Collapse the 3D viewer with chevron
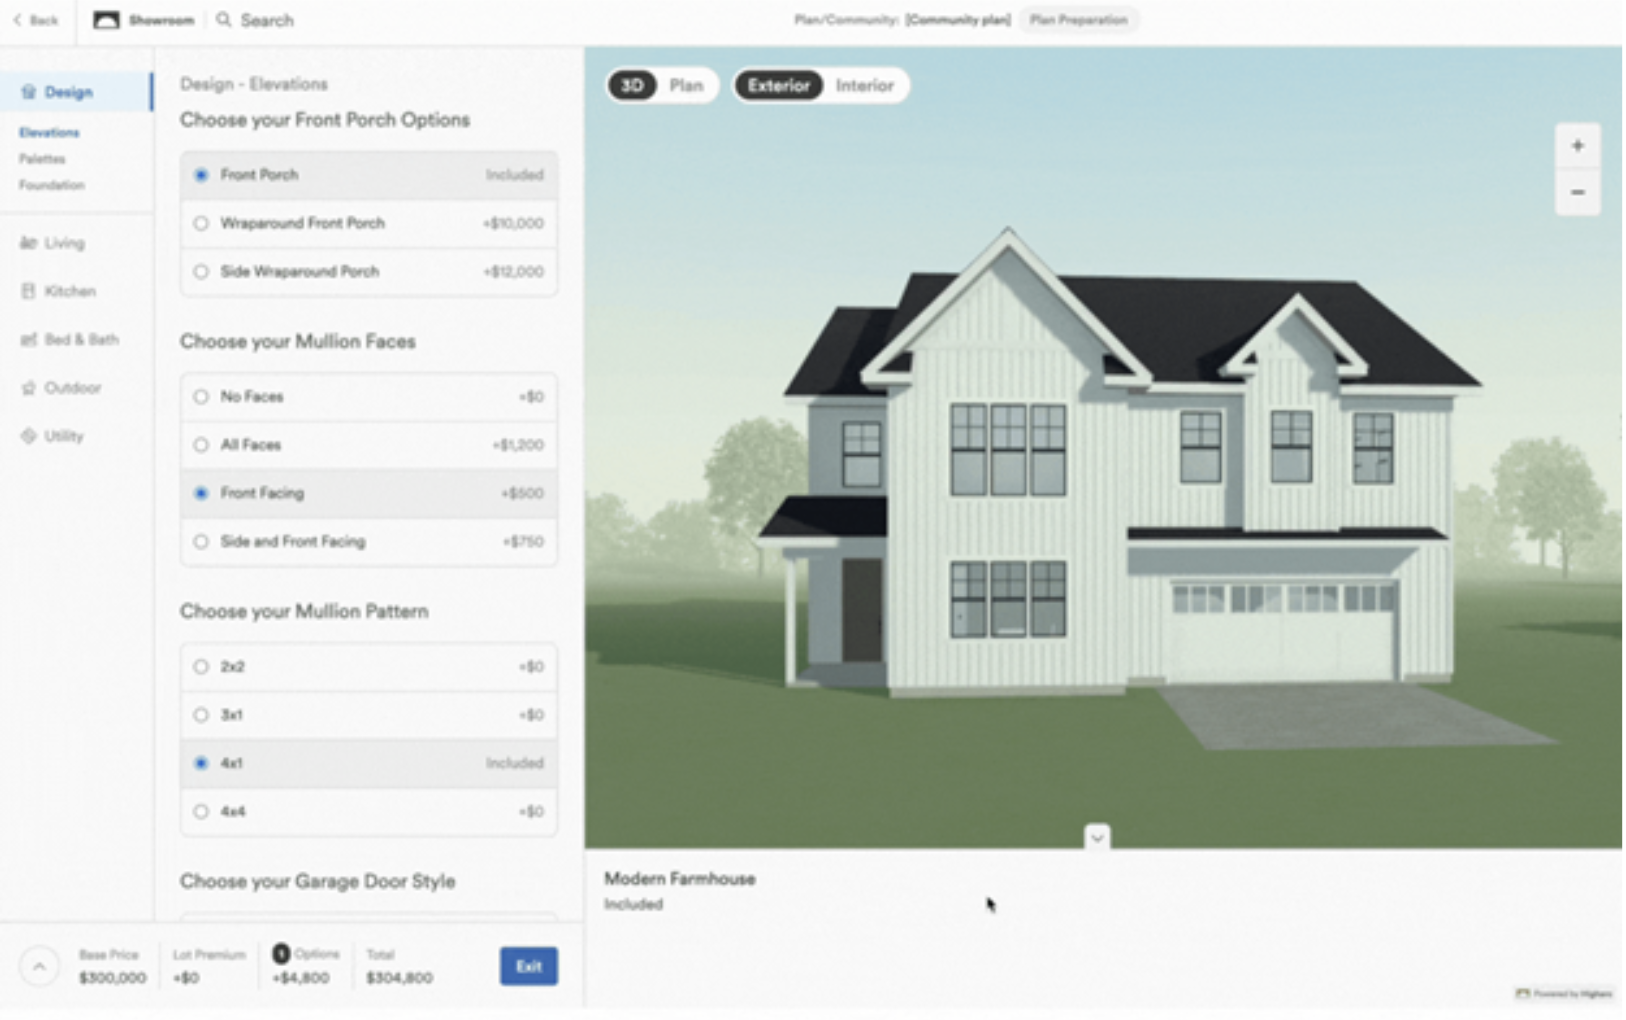Image resolution: width=1626 pixels, height=1020 pixels. click(x=1097, y=837)
